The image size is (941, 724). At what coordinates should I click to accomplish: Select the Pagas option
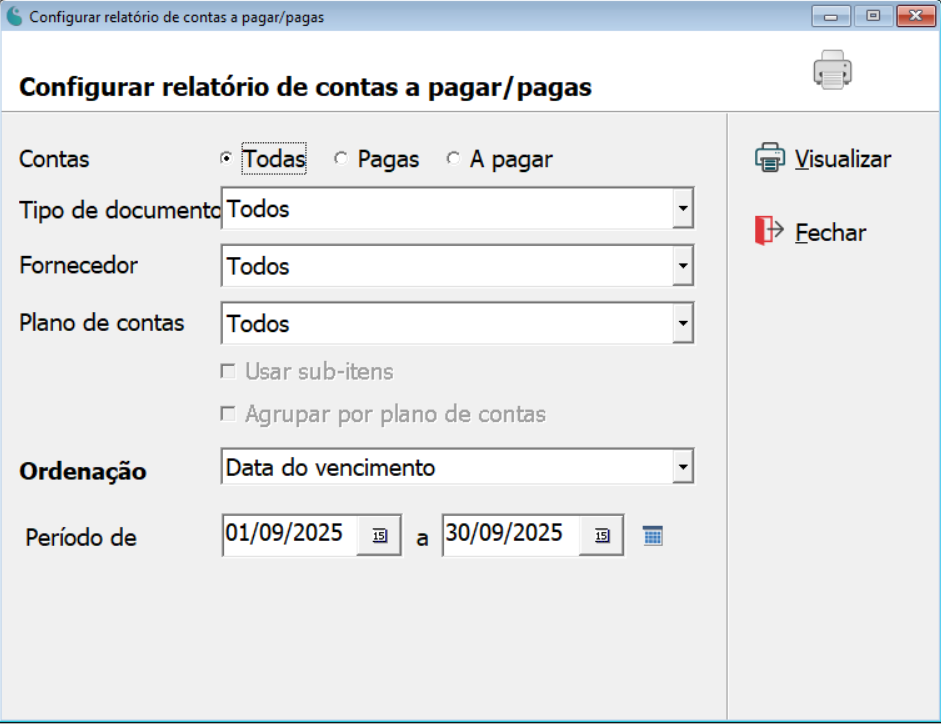click(x=340, y=157)
